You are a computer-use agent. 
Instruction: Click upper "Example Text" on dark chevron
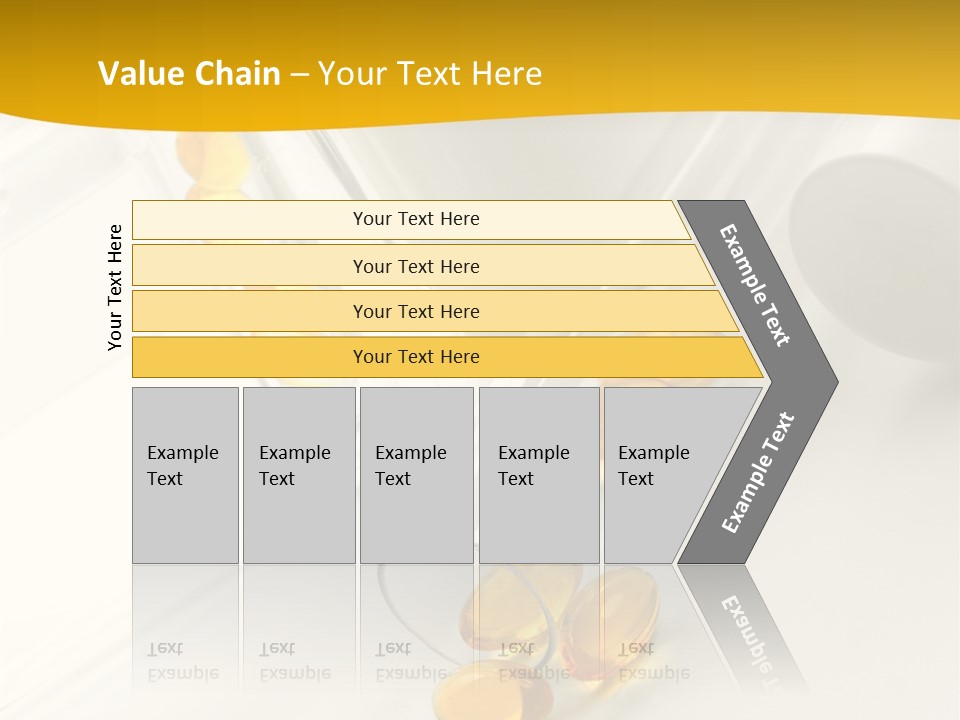click(756, 285)
